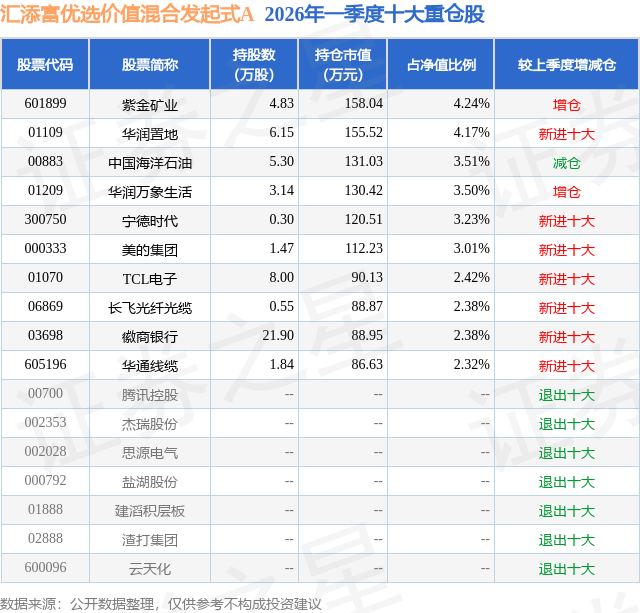Select stock name 盐湖股份
640x613 pixels.
[x=150, y=482]
